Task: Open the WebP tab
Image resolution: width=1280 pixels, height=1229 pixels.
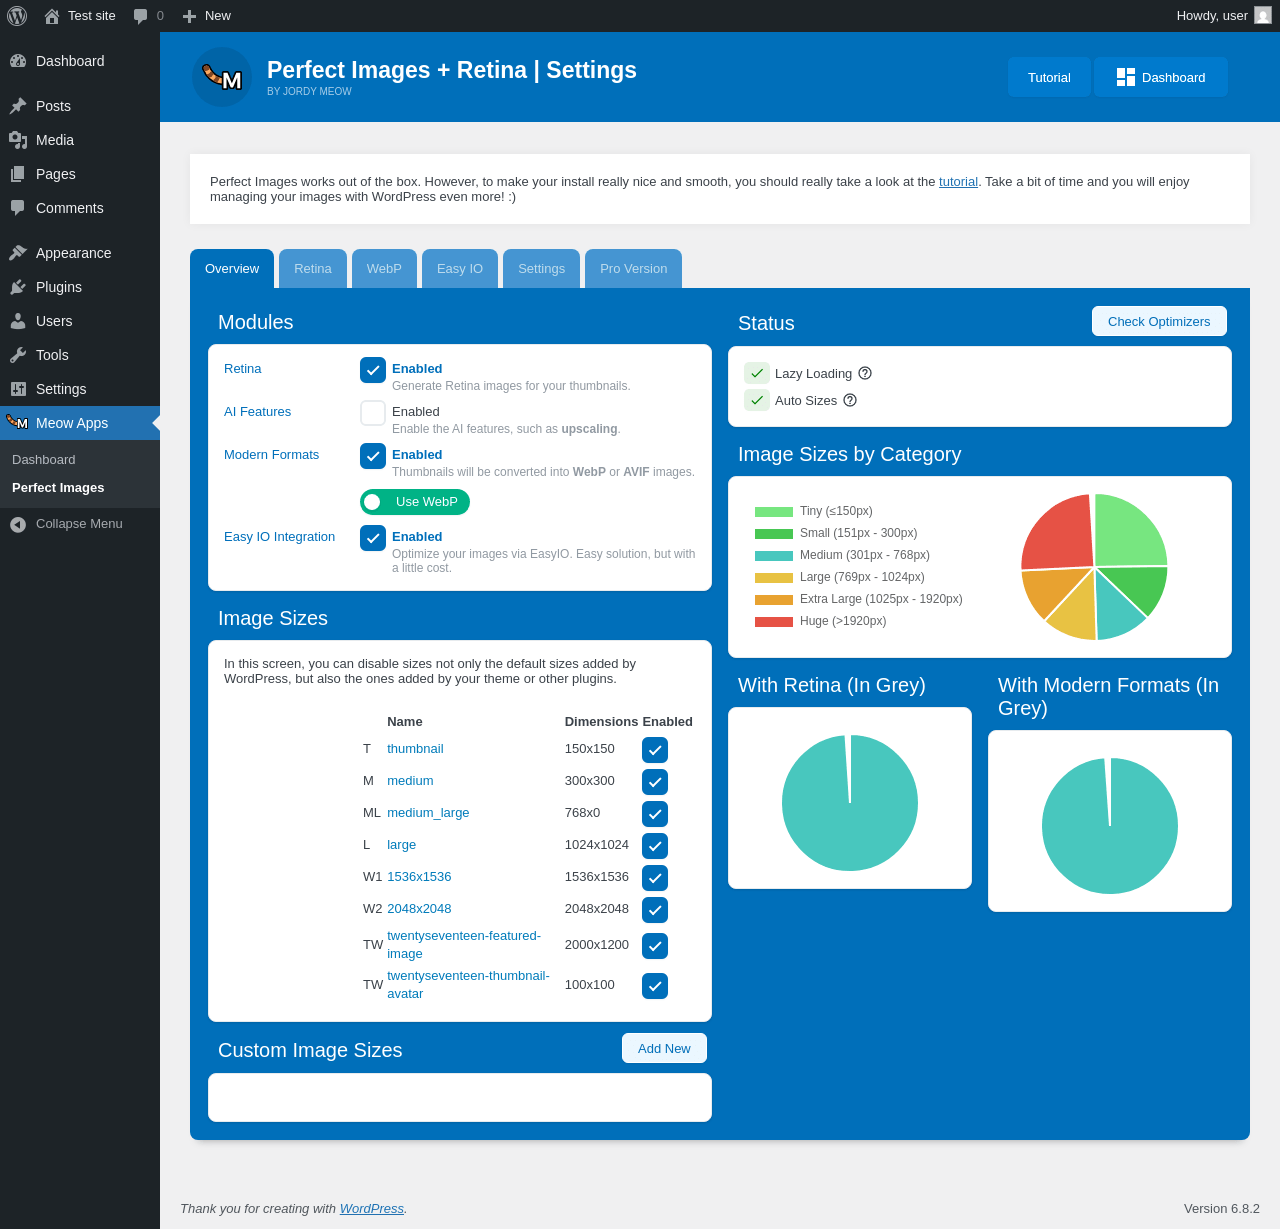Action: coord(384,269)
